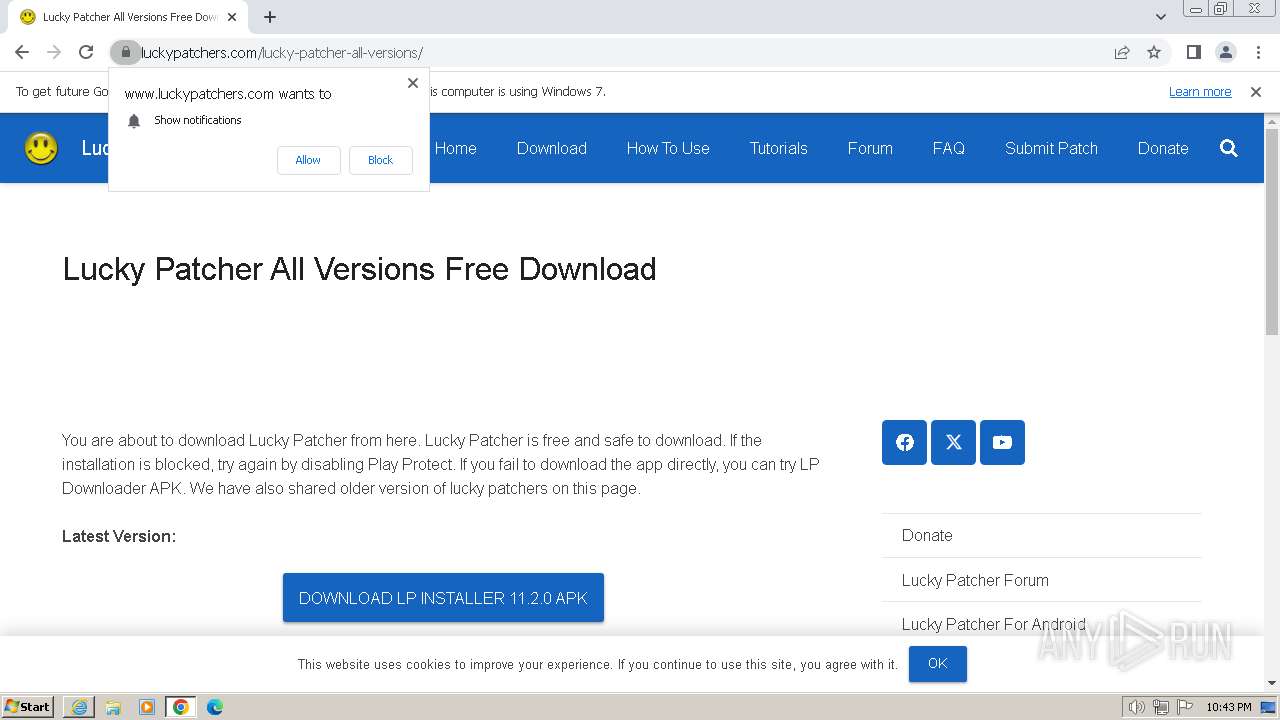Image resolution: width=1280 pixels, height=720 pixels.
Task: Open the Home menu item
Action: [x=455, y=148]
